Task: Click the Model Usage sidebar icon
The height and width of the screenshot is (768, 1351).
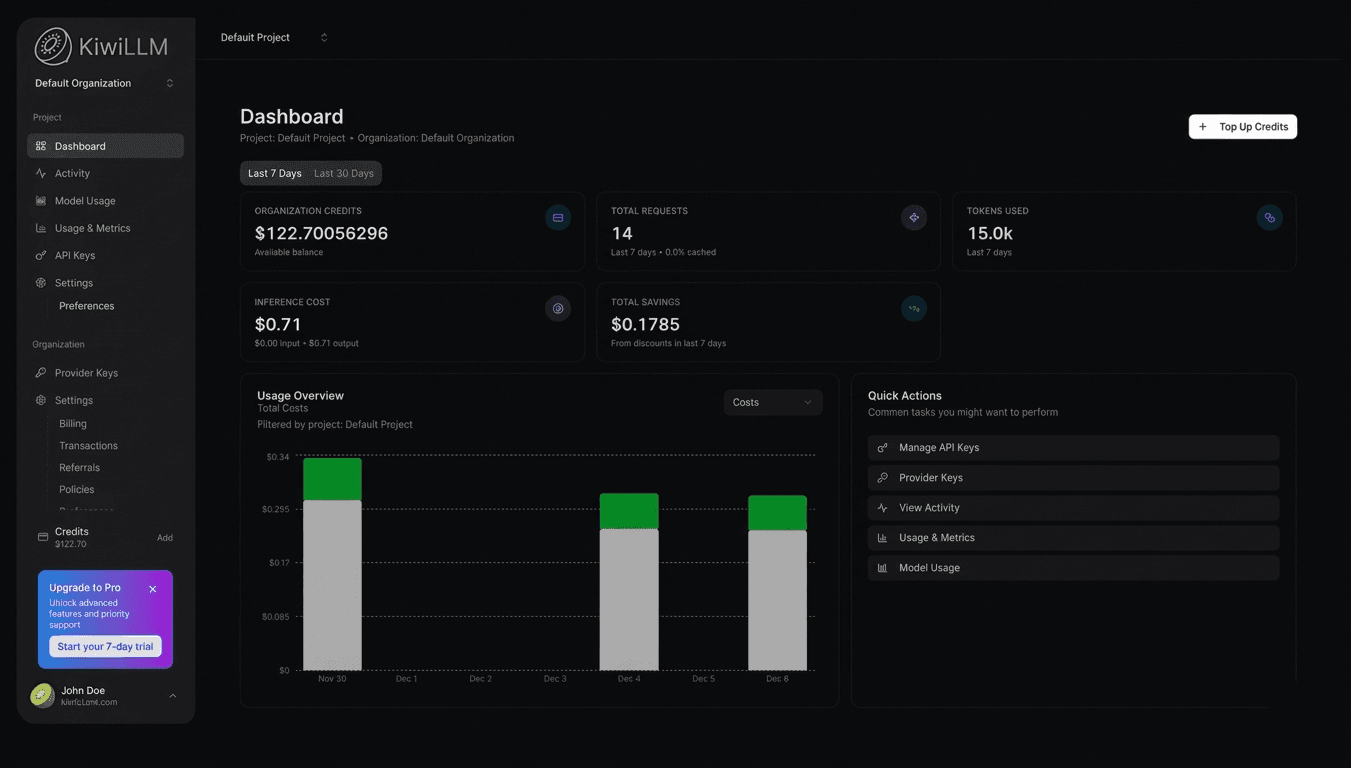Action: click(40, 200)
